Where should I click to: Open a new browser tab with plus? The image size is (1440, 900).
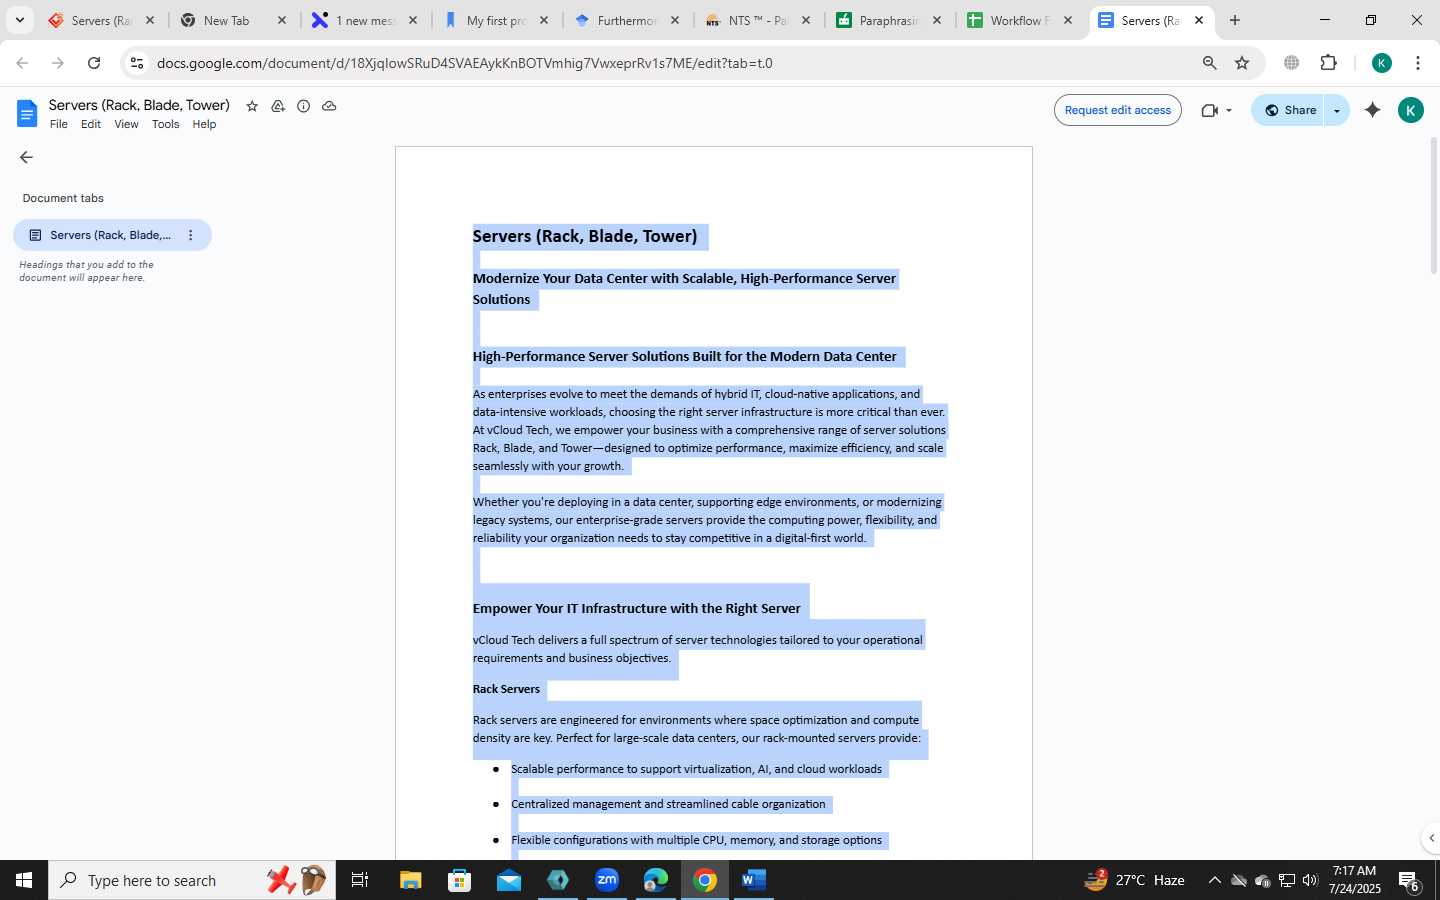pyautogui.click(x=1235, y=20)
